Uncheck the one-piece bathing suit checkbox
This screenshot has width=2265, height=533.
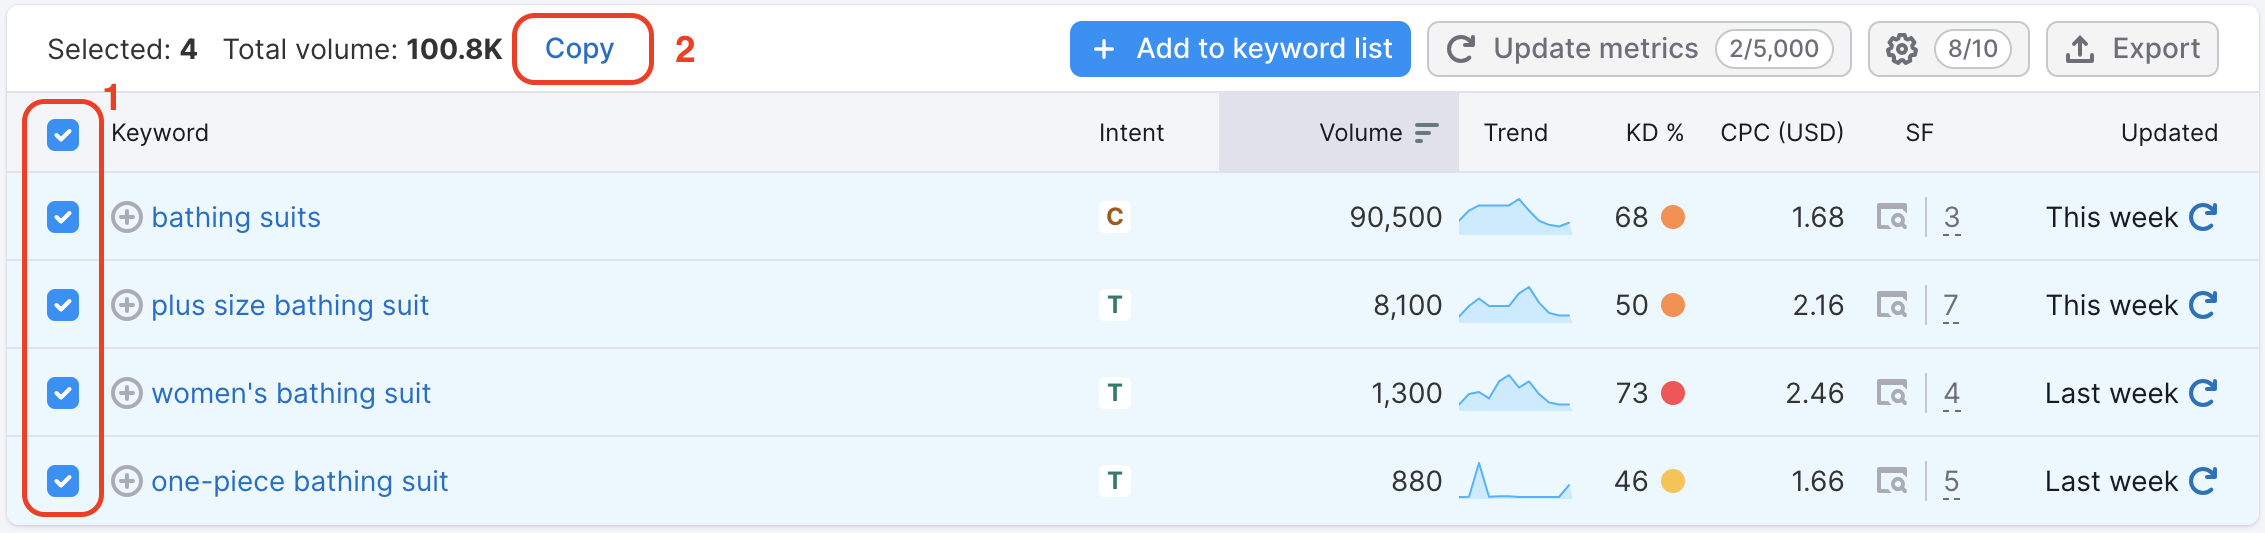click(63, 481)
